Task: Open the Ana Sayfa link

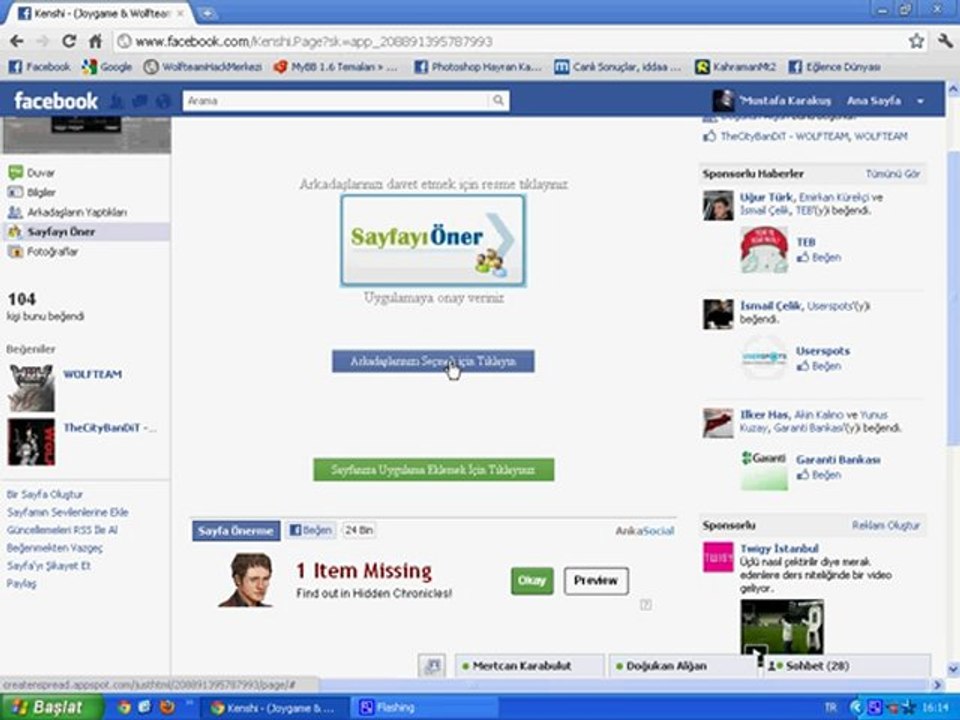Action: tap(874, 101)
